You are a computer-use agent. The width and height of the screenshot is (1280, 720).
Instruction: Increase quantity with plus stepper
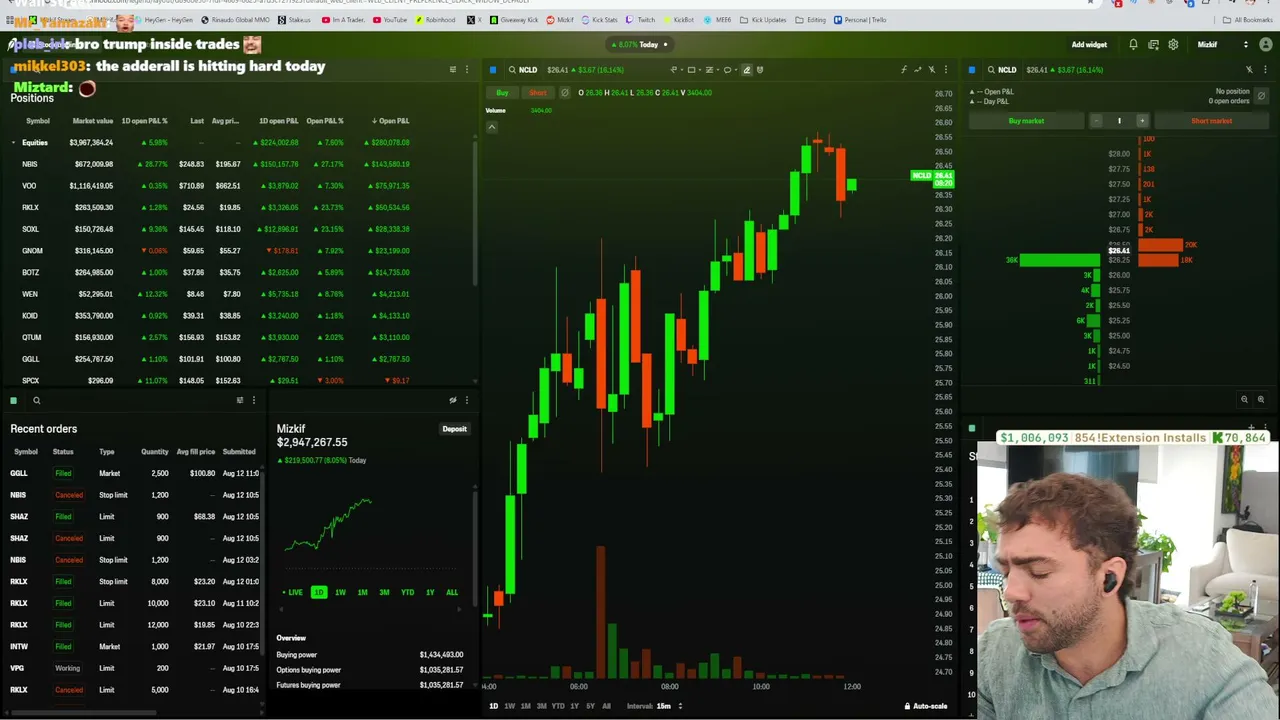1142,121
